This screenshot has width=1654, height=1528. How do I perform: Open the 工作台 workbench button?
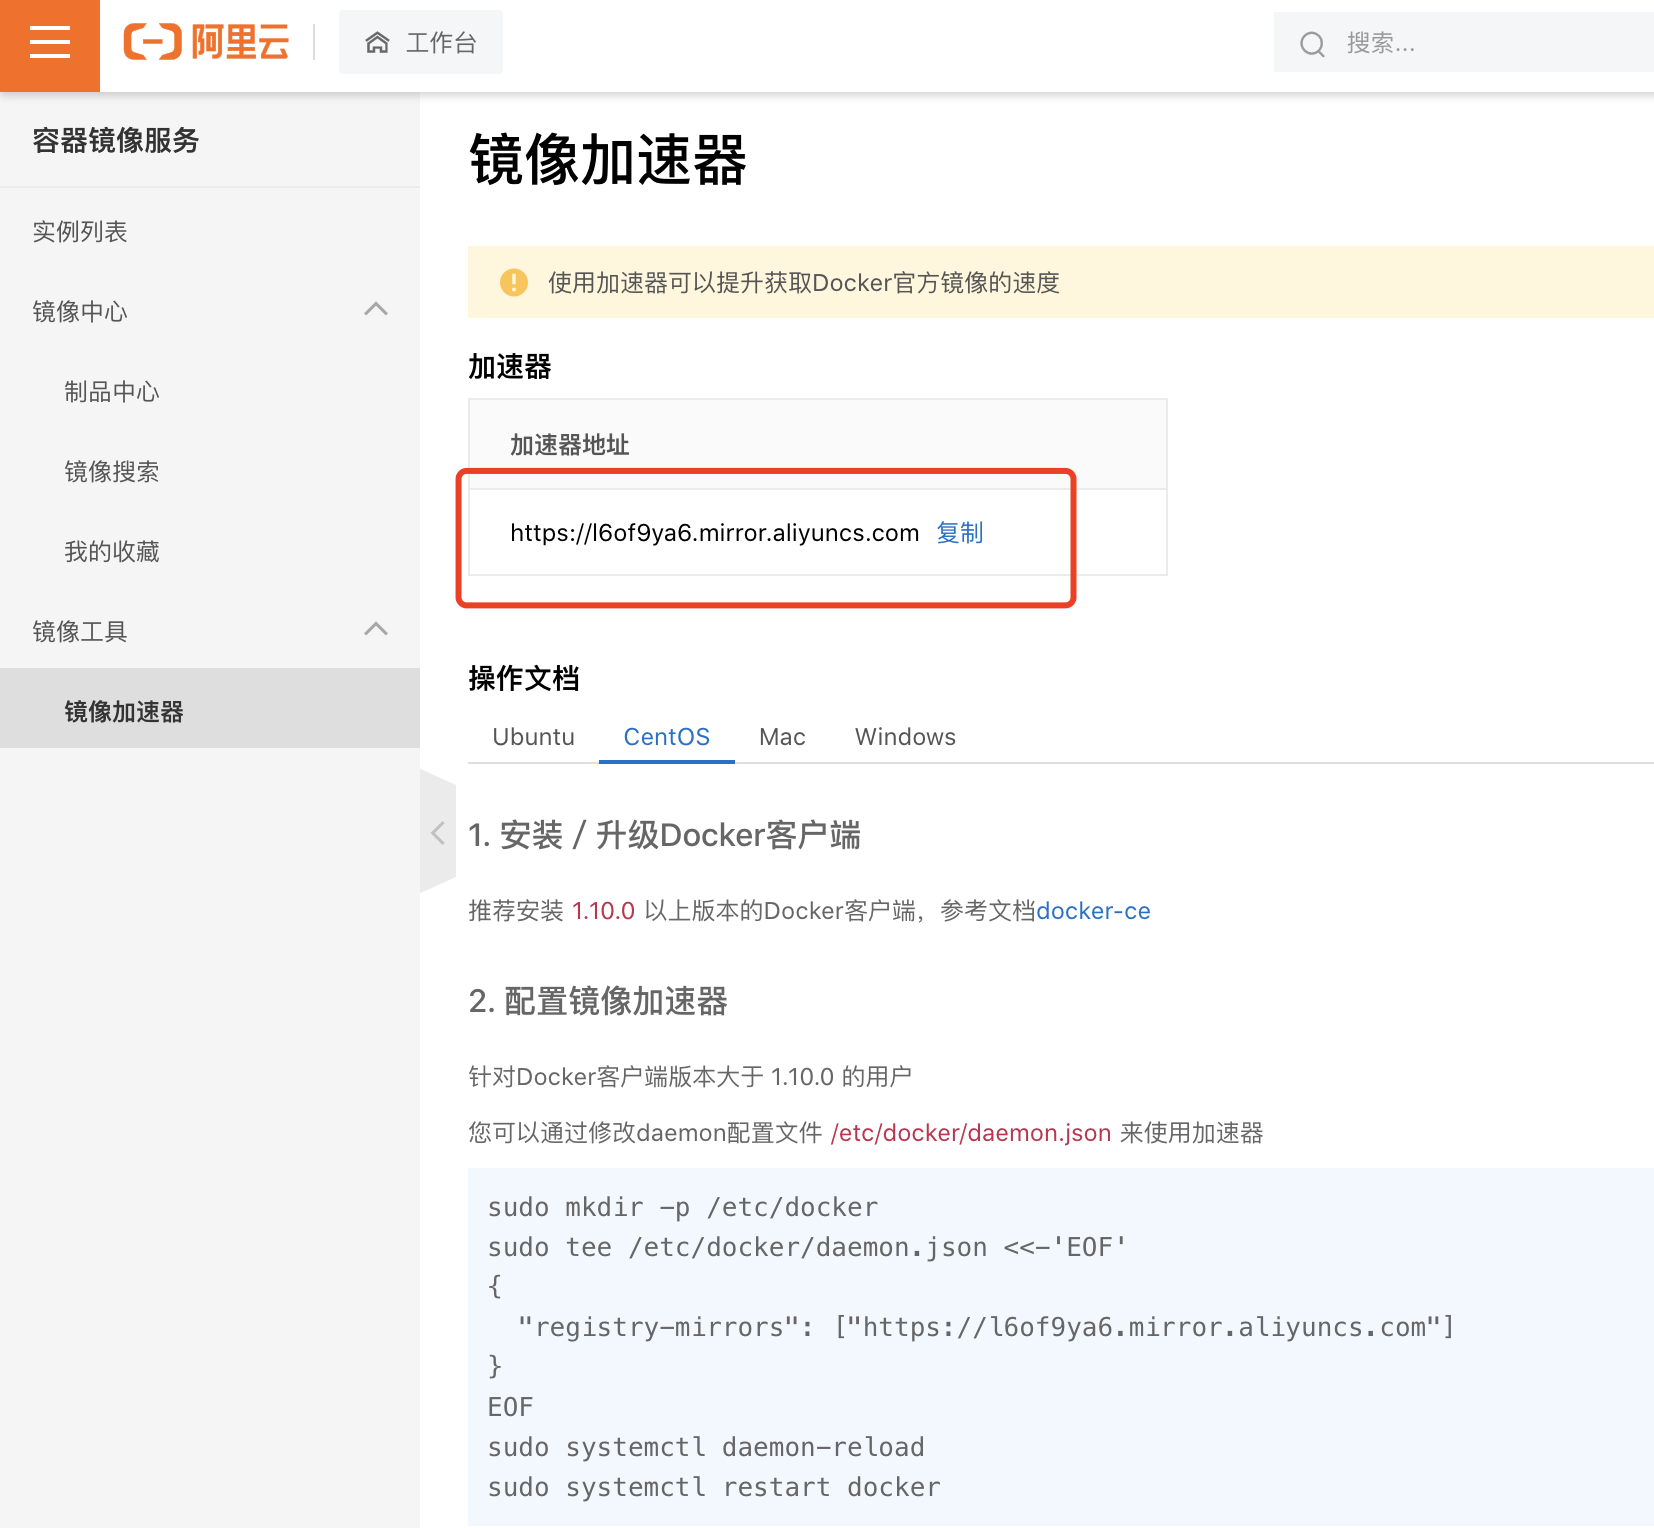421,43
